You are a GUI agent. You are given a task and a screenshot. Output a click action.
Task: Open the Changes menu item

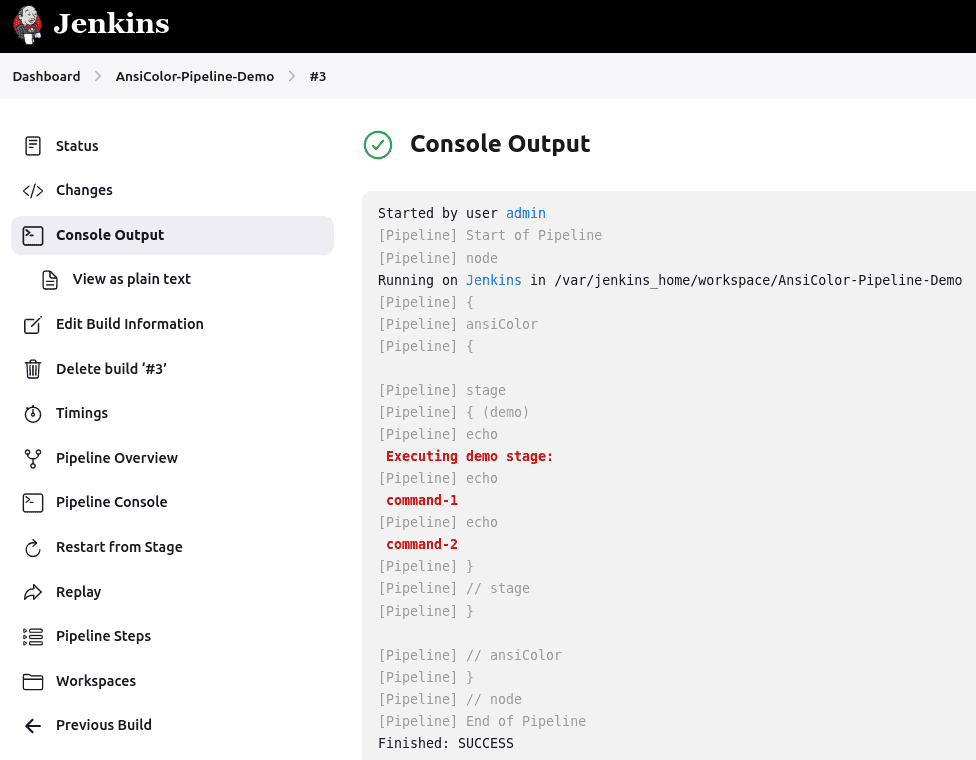pos(172,190)
